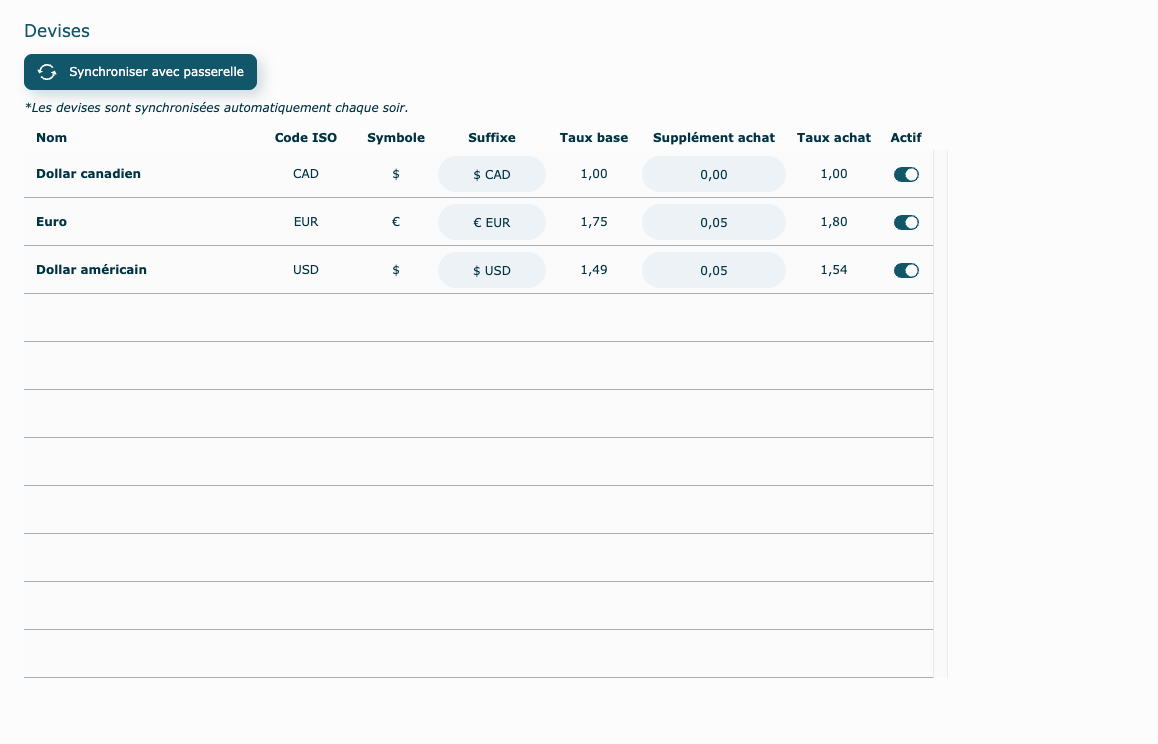Click the Taux base column header
Screen dimensions: 1158x744
point(594,138)
